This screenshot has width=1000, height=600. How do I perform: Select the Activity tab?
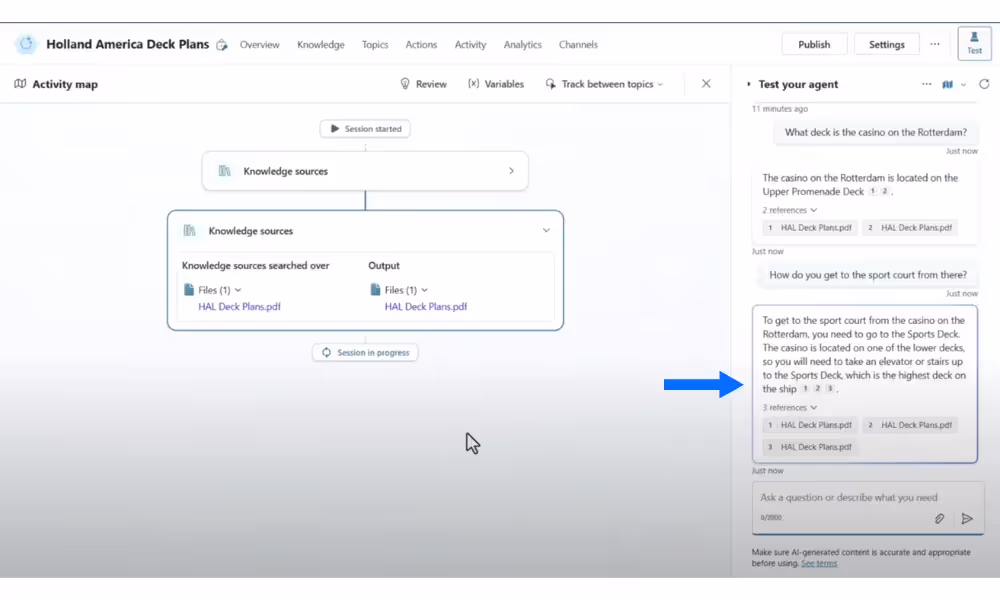pos(471,45)
